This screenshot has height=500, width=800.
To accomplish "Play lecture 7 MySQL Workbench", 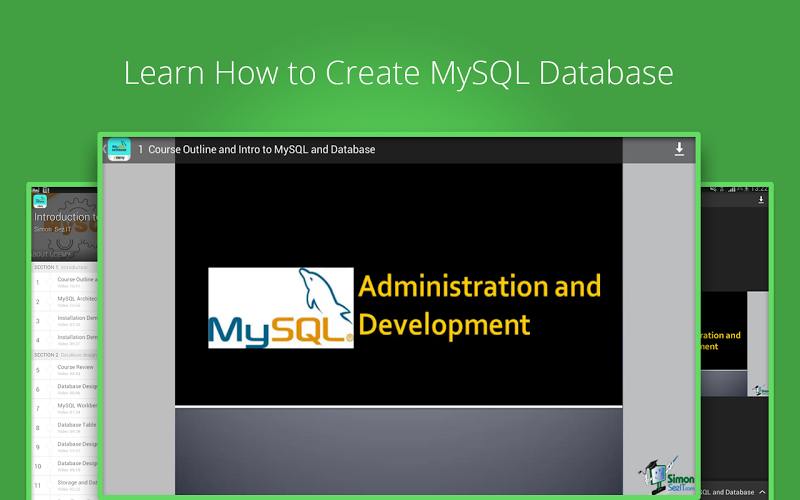I will pyautogui.click(x=64, y=408).
